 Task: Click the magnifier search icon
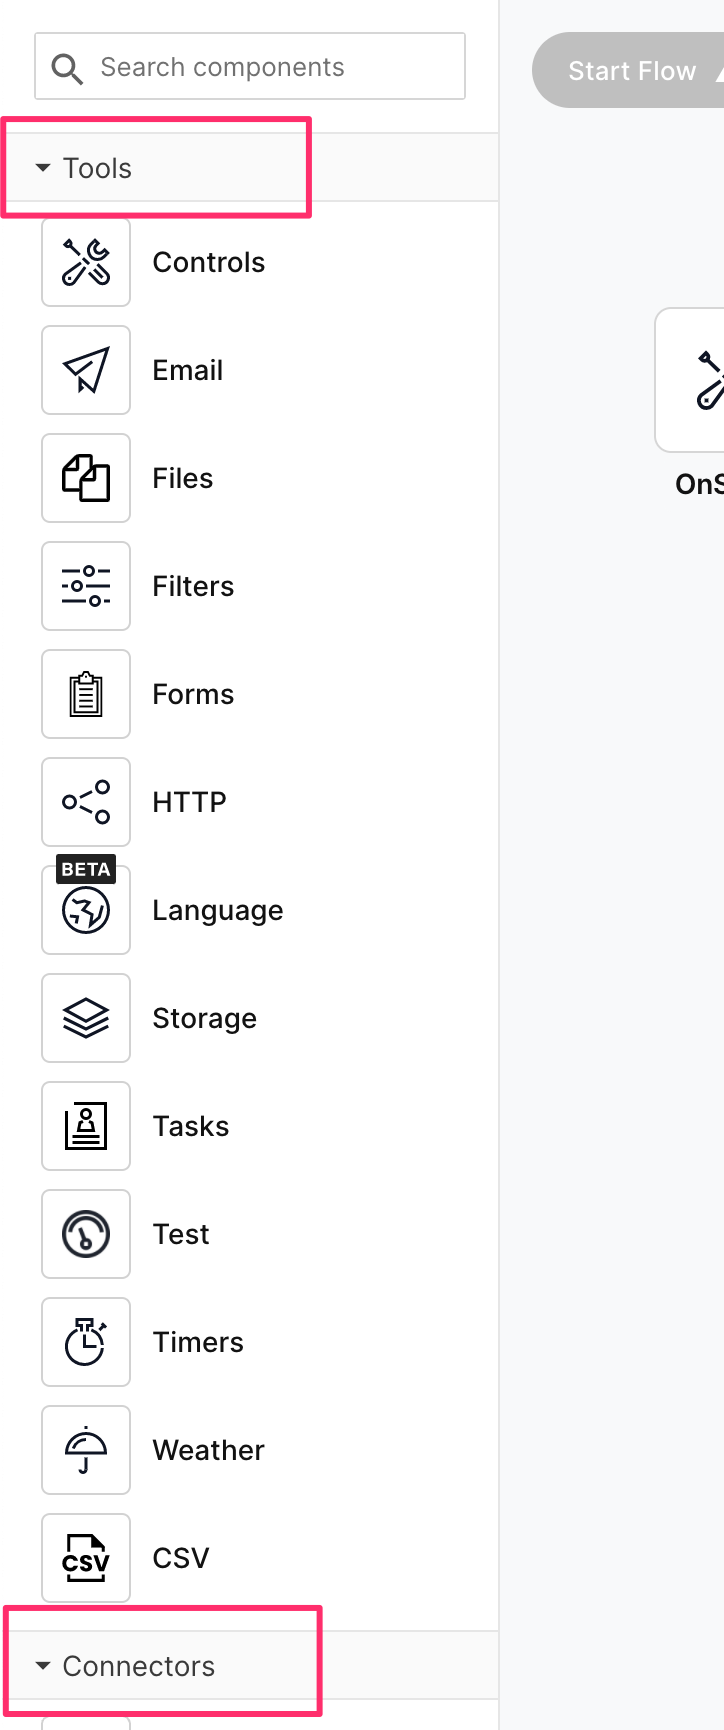click(67, 68)
